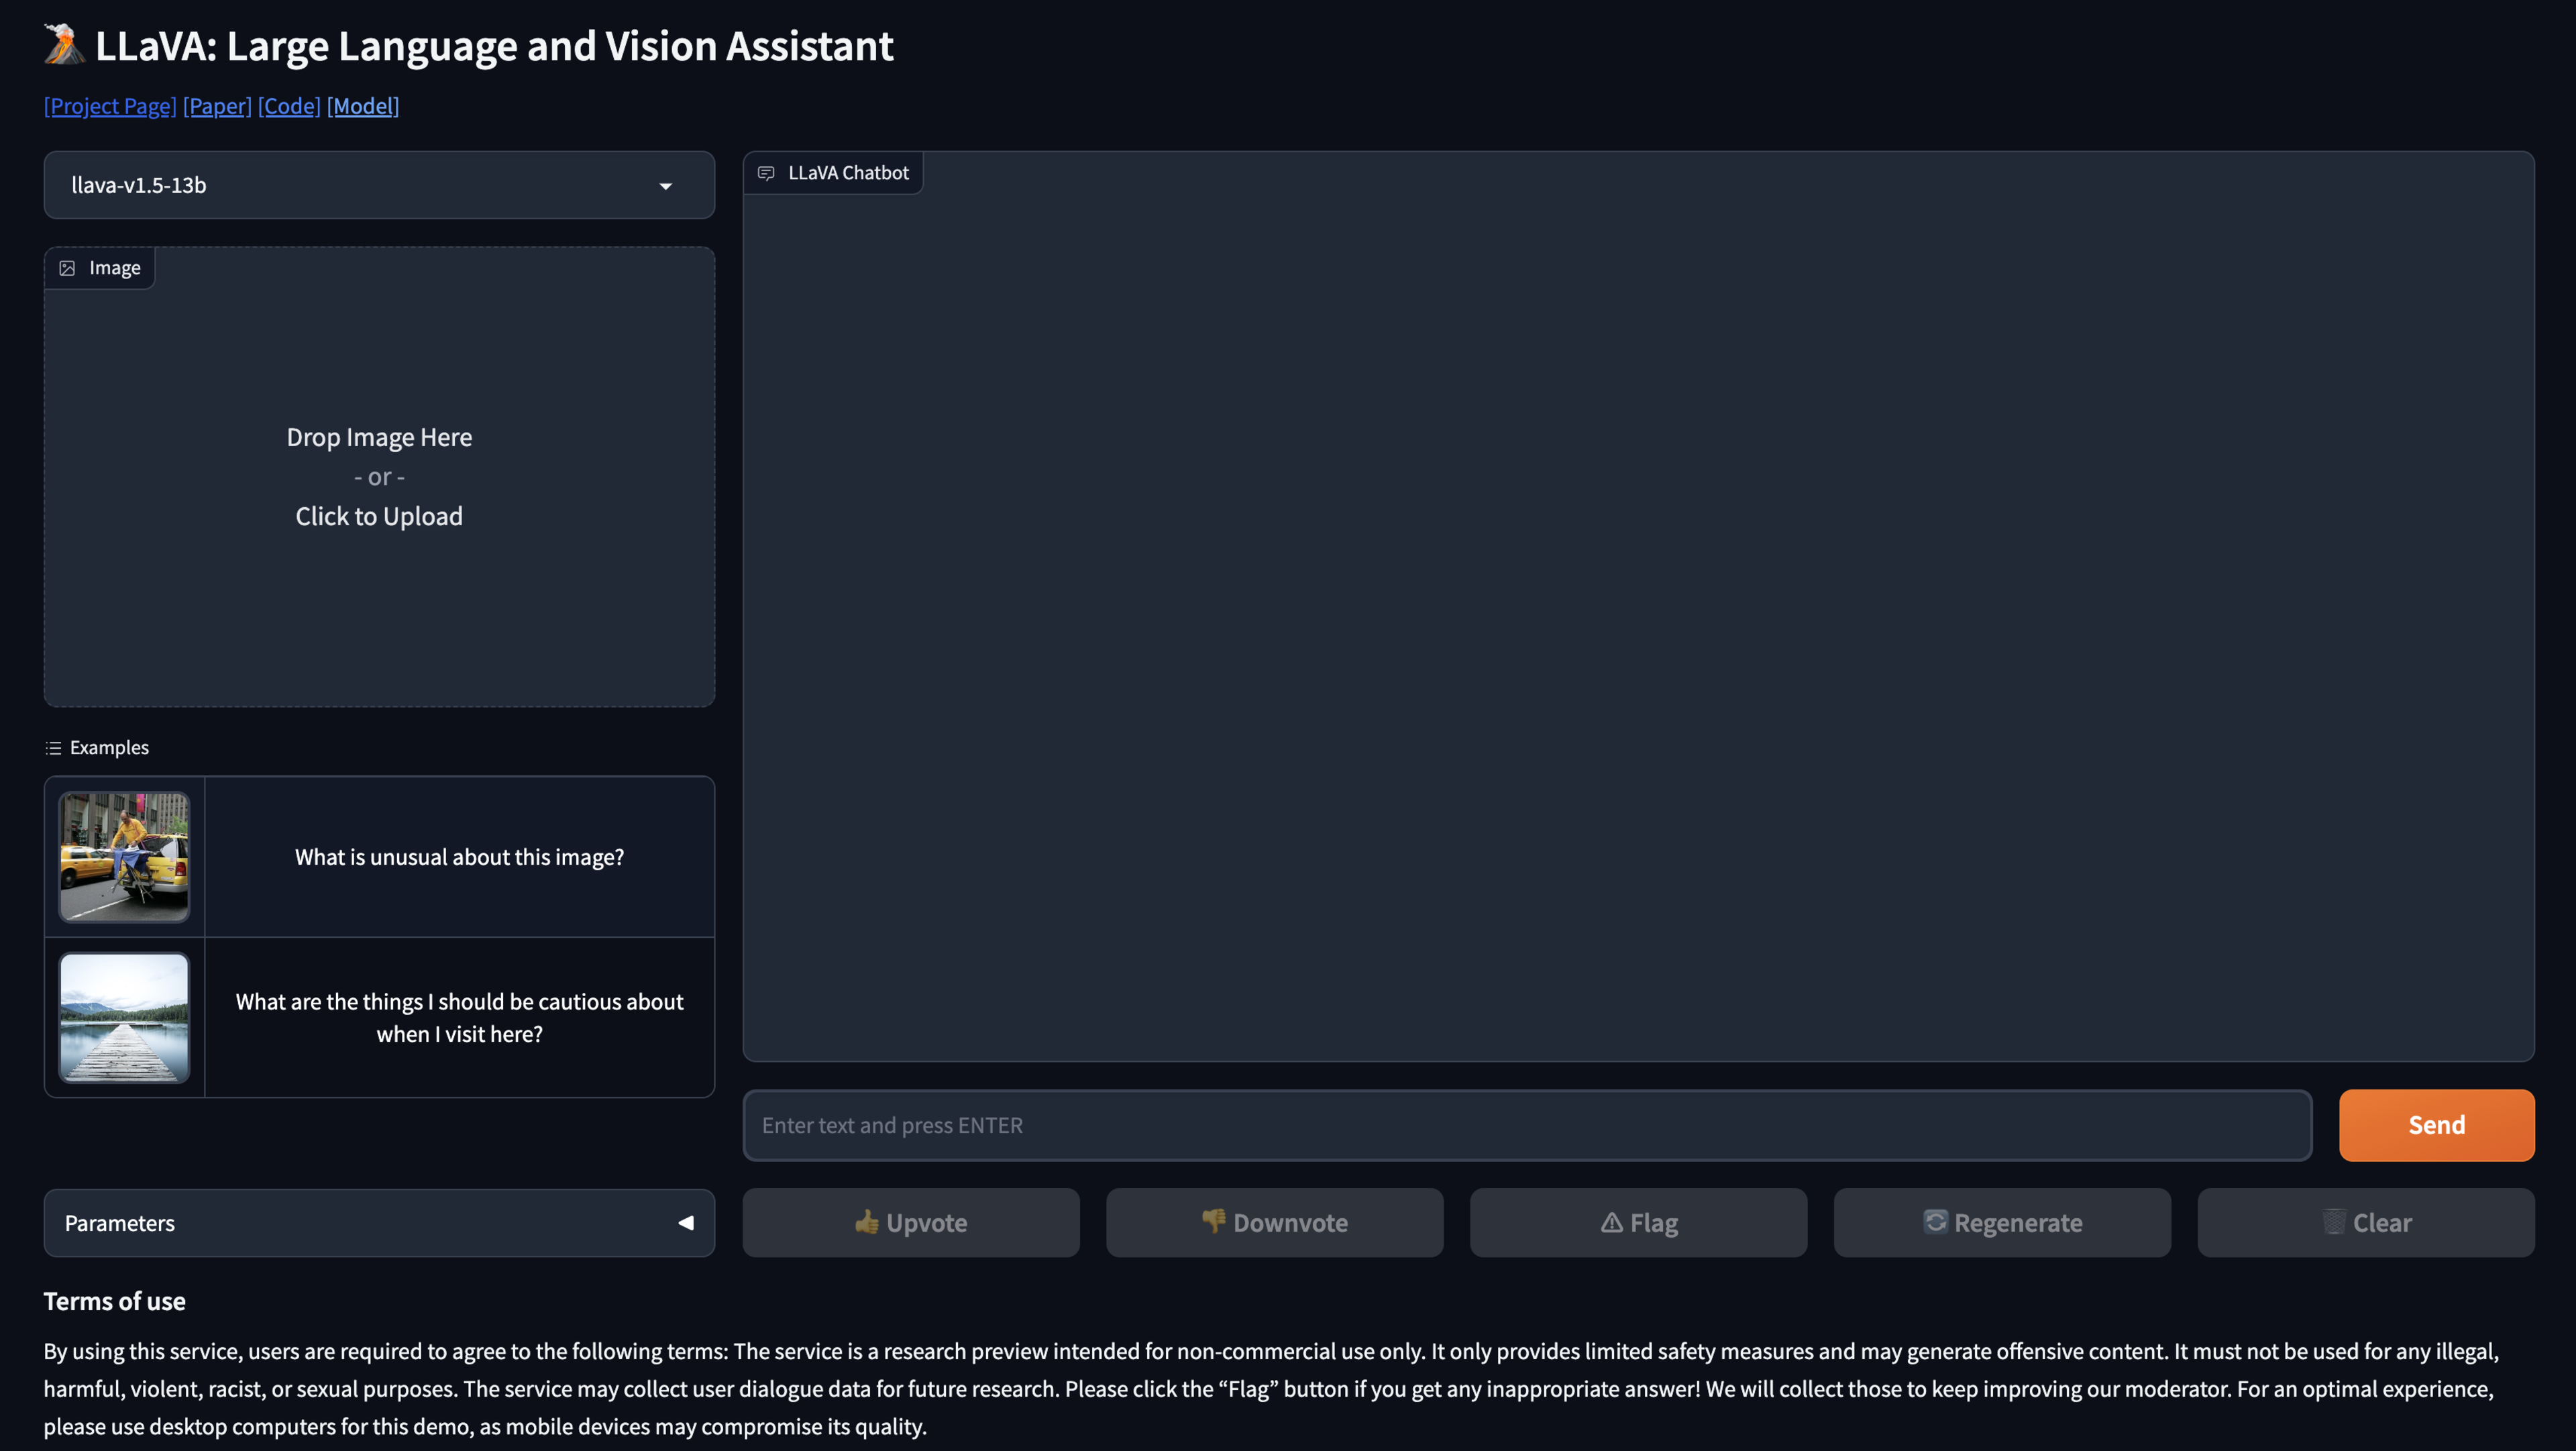Choose 'What is unusual about this image?' example
2576x1451 pixels.
[x=459, y=857]
